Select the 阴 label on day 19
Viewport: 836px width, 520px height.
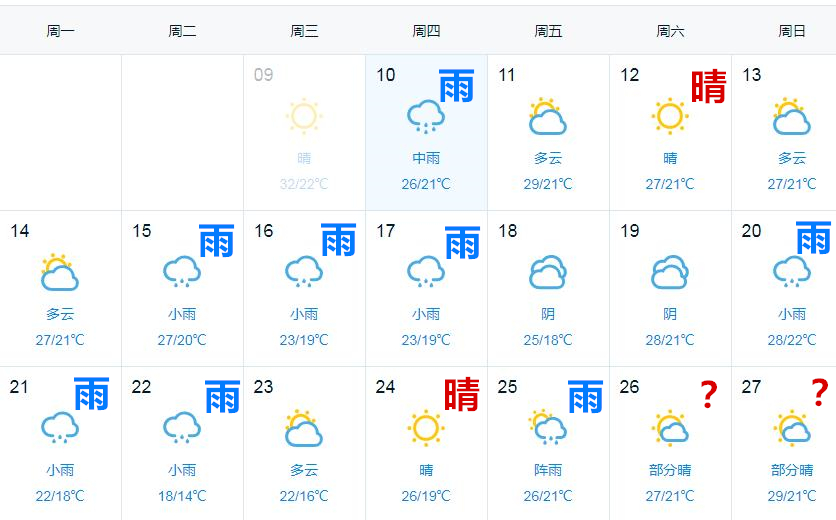[670, 314]
